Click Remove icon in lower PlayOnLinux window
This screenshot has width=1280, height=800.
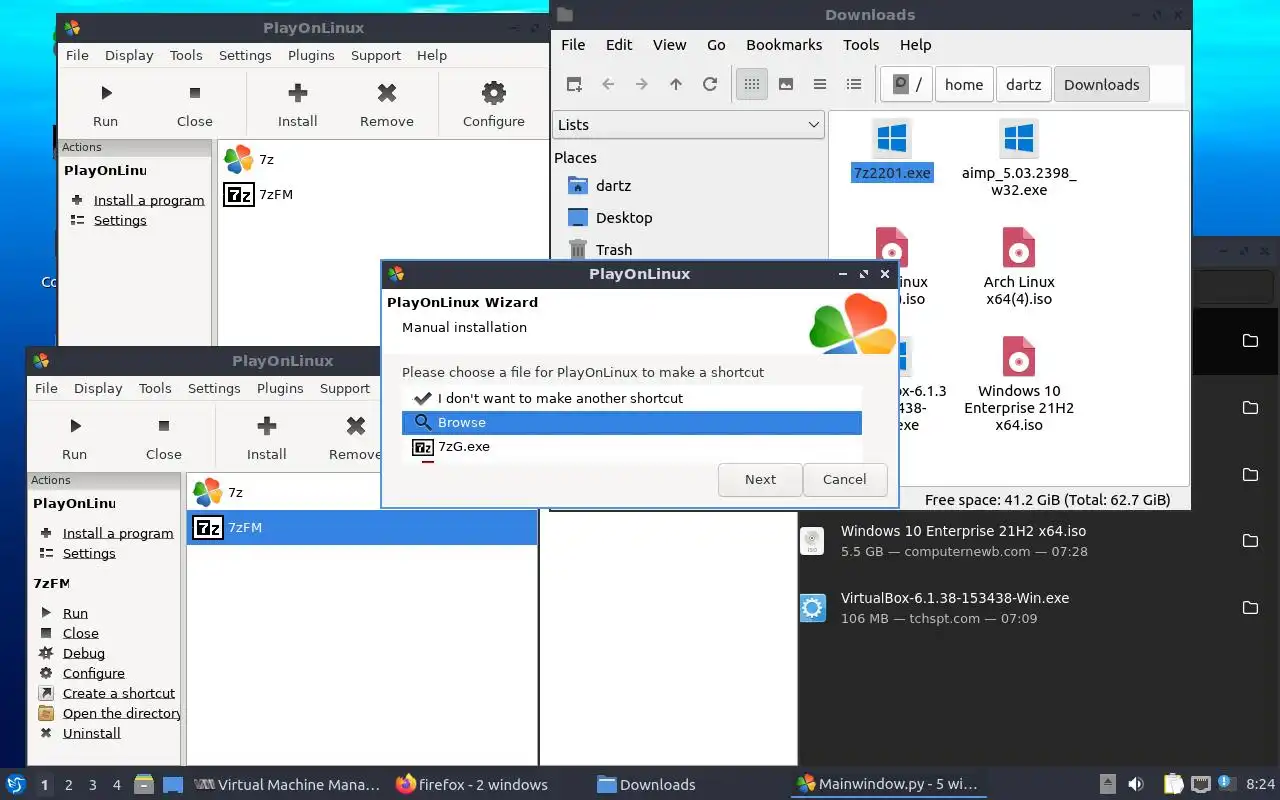click(356, 426)
